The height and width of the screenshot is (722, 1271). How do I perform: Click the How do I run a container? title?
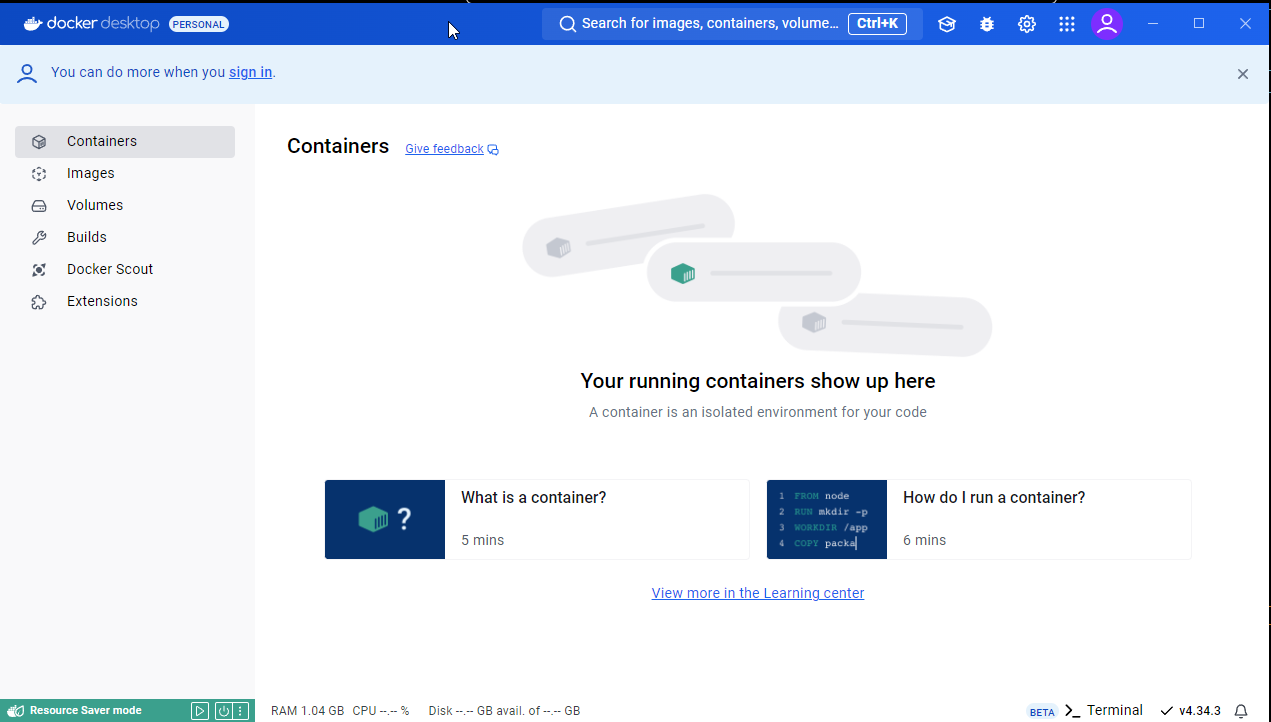point(994,498)
